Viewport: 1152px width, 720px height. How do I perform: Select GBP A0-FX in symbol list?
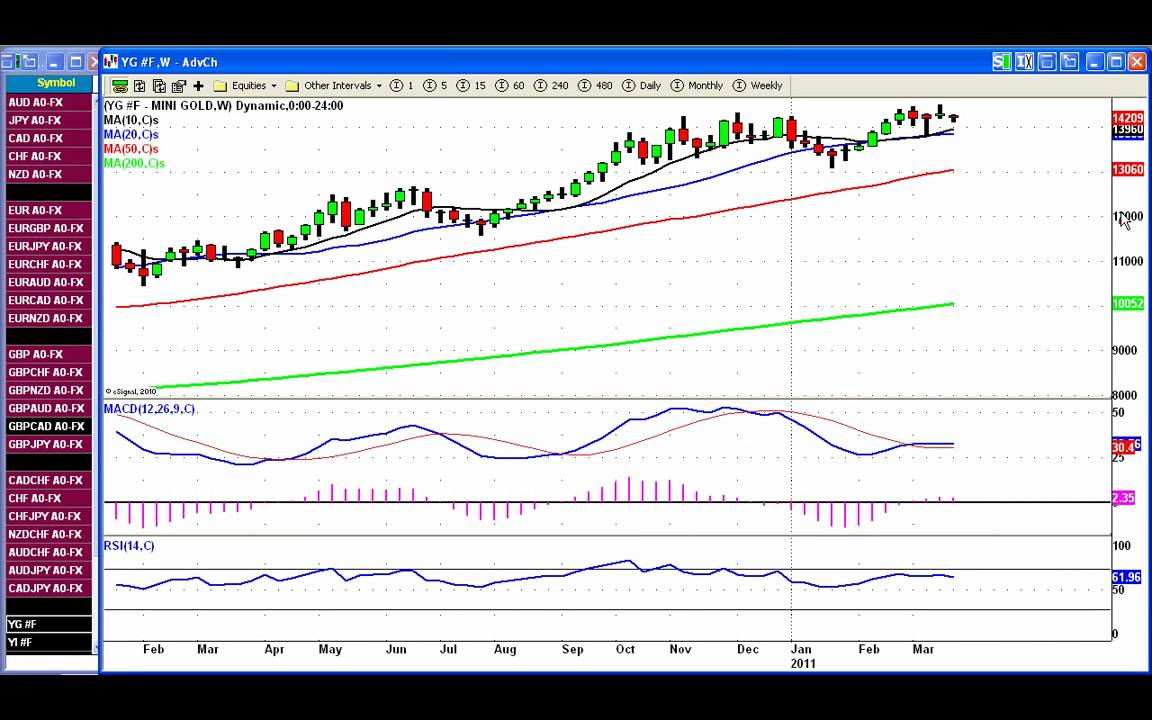(49, 354)
